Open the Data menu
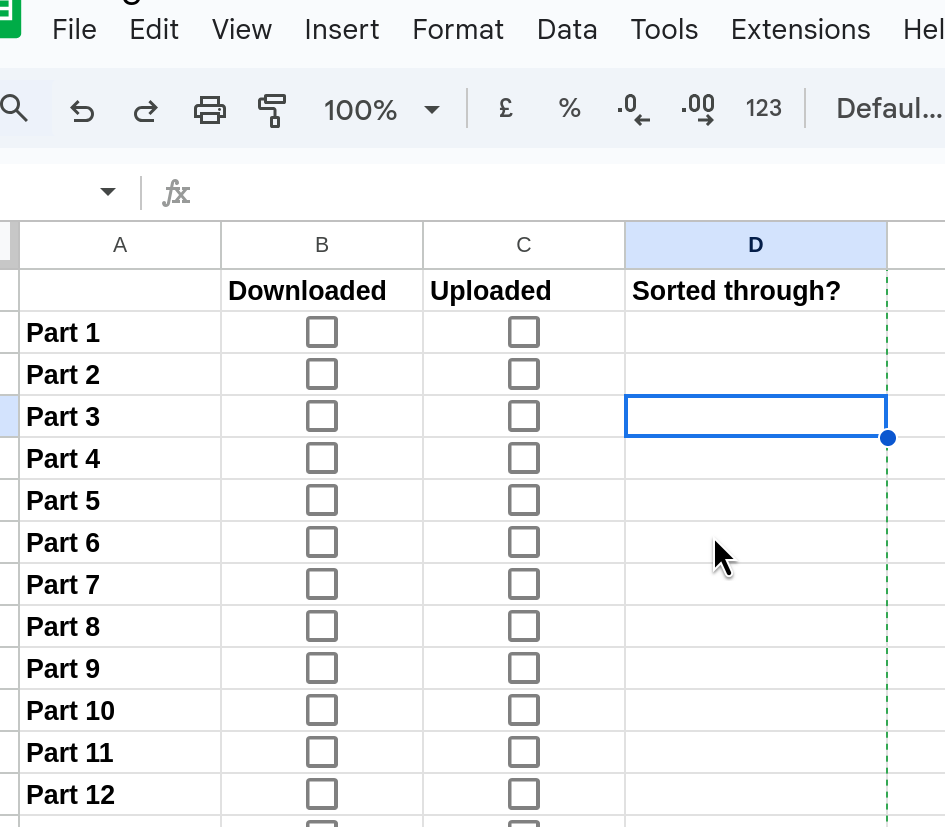Image resolution: width=945 pixels, height=827 pixels. click(x=567, y=30)
